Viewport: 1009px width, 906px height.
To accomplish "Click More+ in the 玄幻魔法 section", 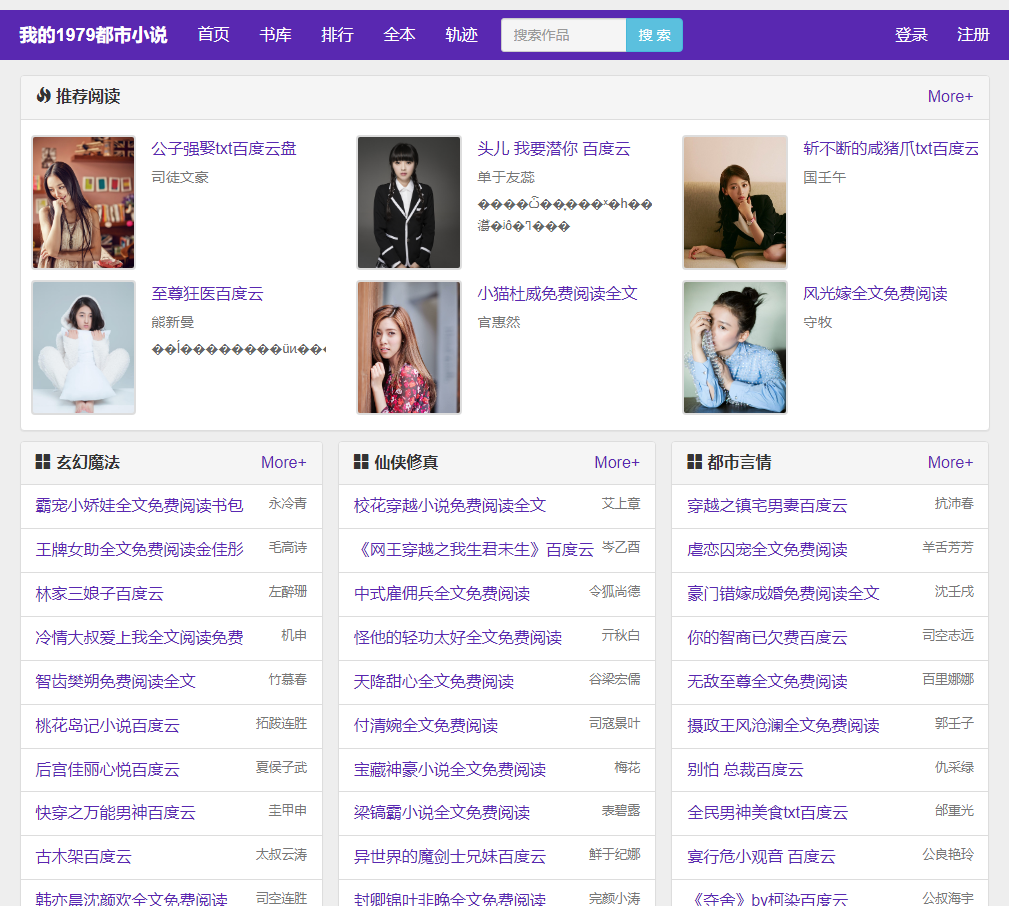I will (283, 462).
